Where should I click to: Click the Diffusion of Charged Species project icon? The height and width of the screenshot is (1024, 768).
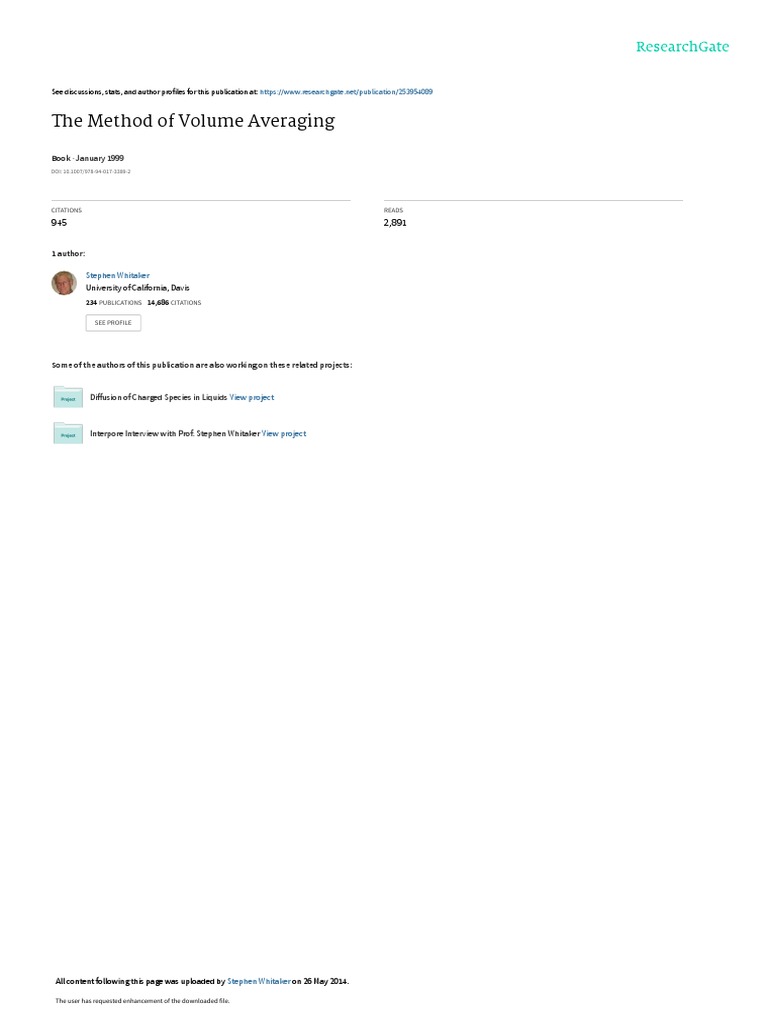68,397
